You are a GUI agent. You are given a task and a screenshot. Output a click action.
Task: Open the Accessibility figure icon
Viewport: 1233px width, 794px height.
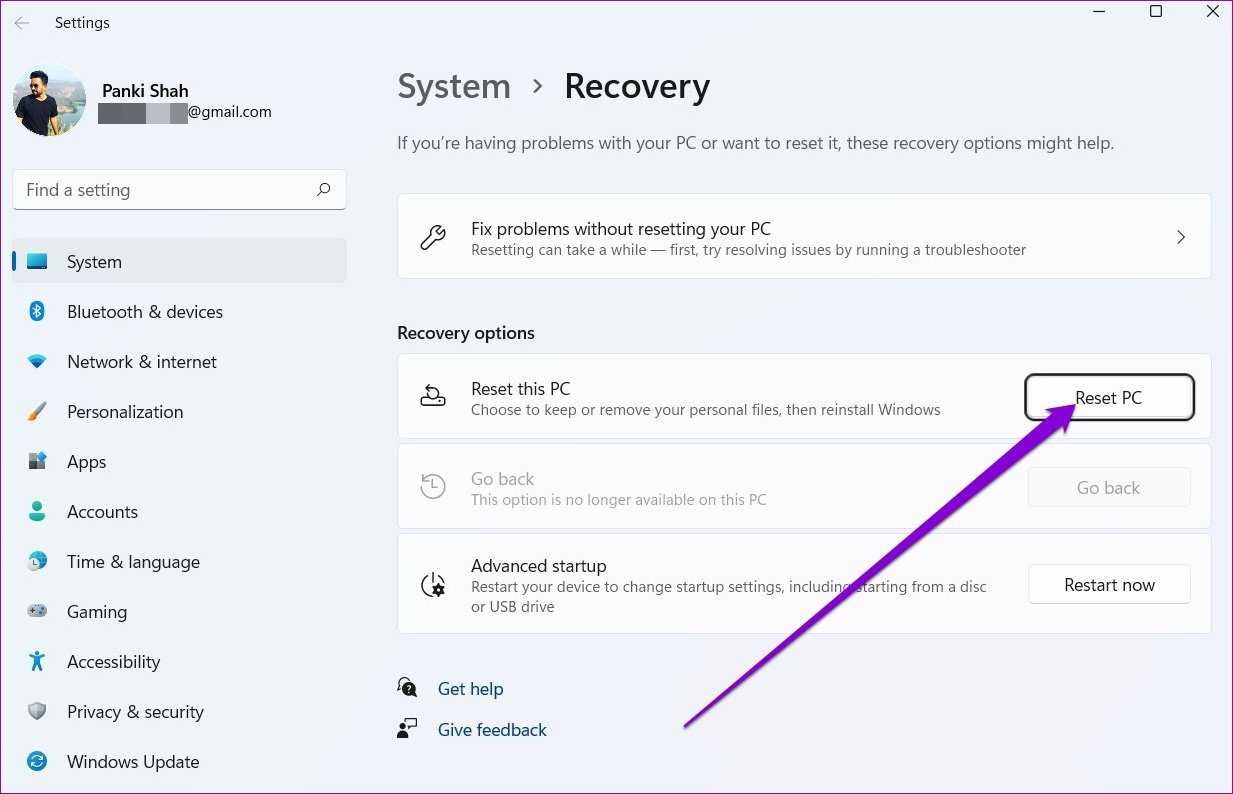click(x=37, y=662)
